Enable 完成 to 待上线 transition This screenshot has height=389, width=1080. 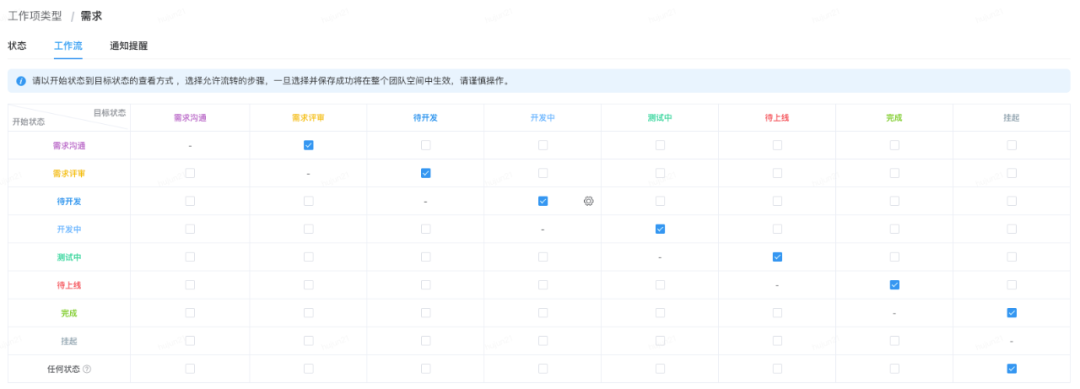(777, 313)
